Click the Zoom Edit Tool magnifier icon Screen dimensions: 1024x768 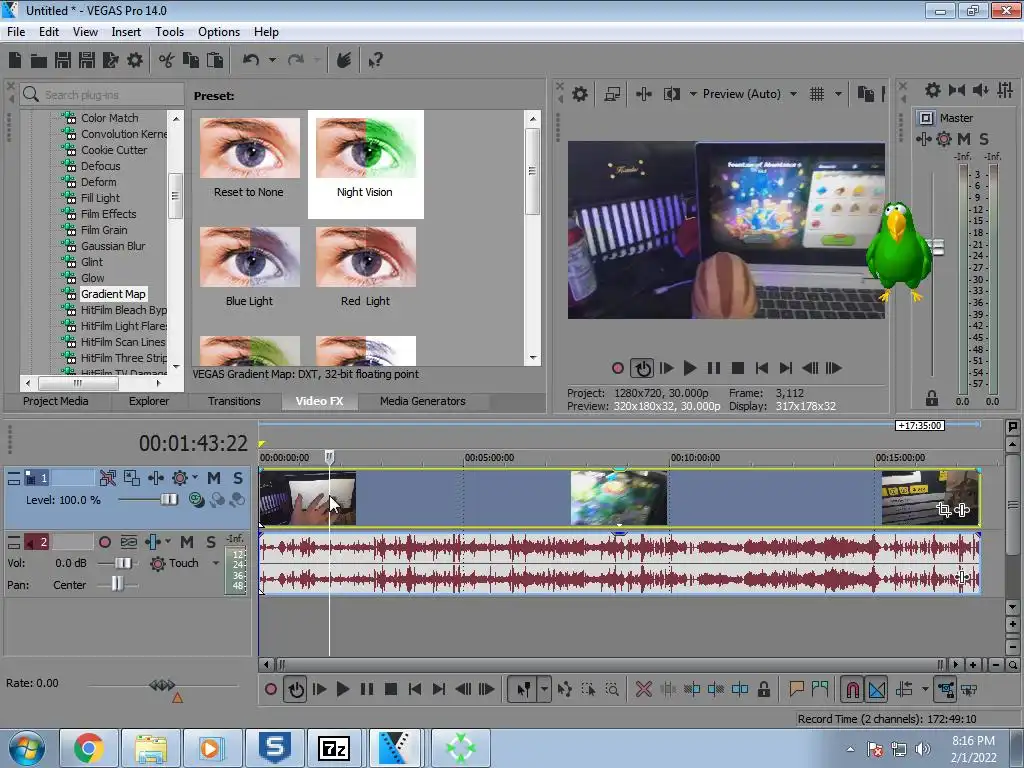[612, 689]
